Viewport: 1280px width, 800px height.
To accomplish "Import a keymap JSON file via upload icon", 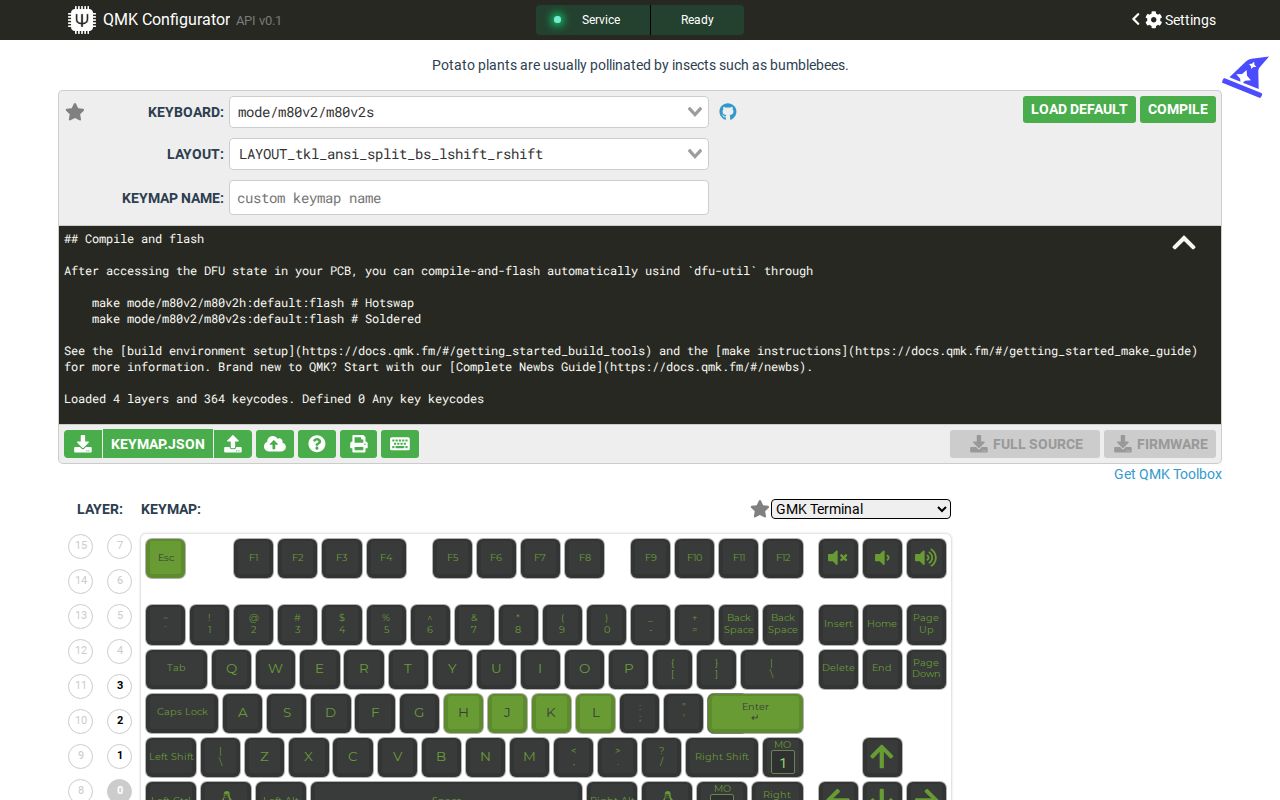I will point(233,443).
